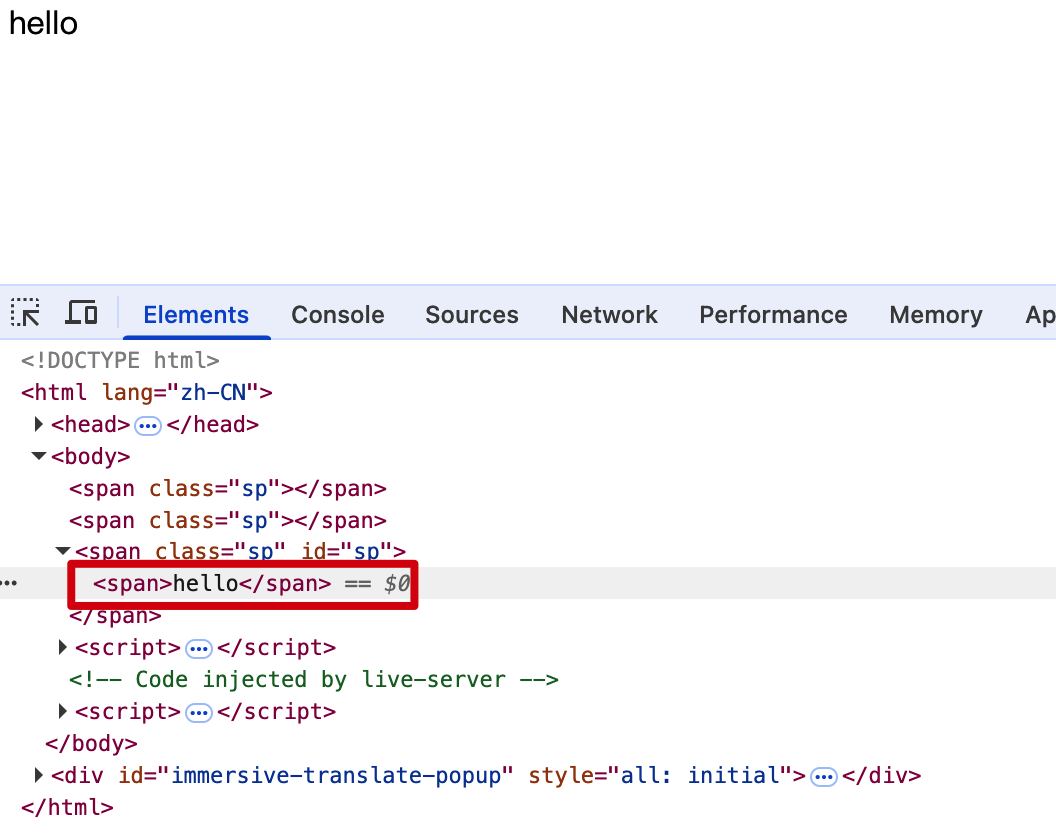The width and height of the screenshot is (1056, 840).
Task: Expand the head element node
Action: click(x=39, y=424)
